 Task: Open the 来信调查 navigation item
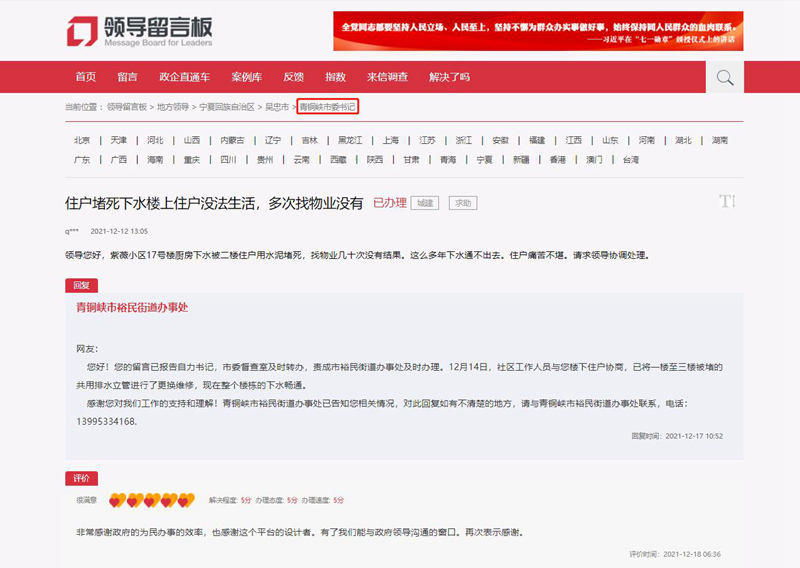(387, 77)
